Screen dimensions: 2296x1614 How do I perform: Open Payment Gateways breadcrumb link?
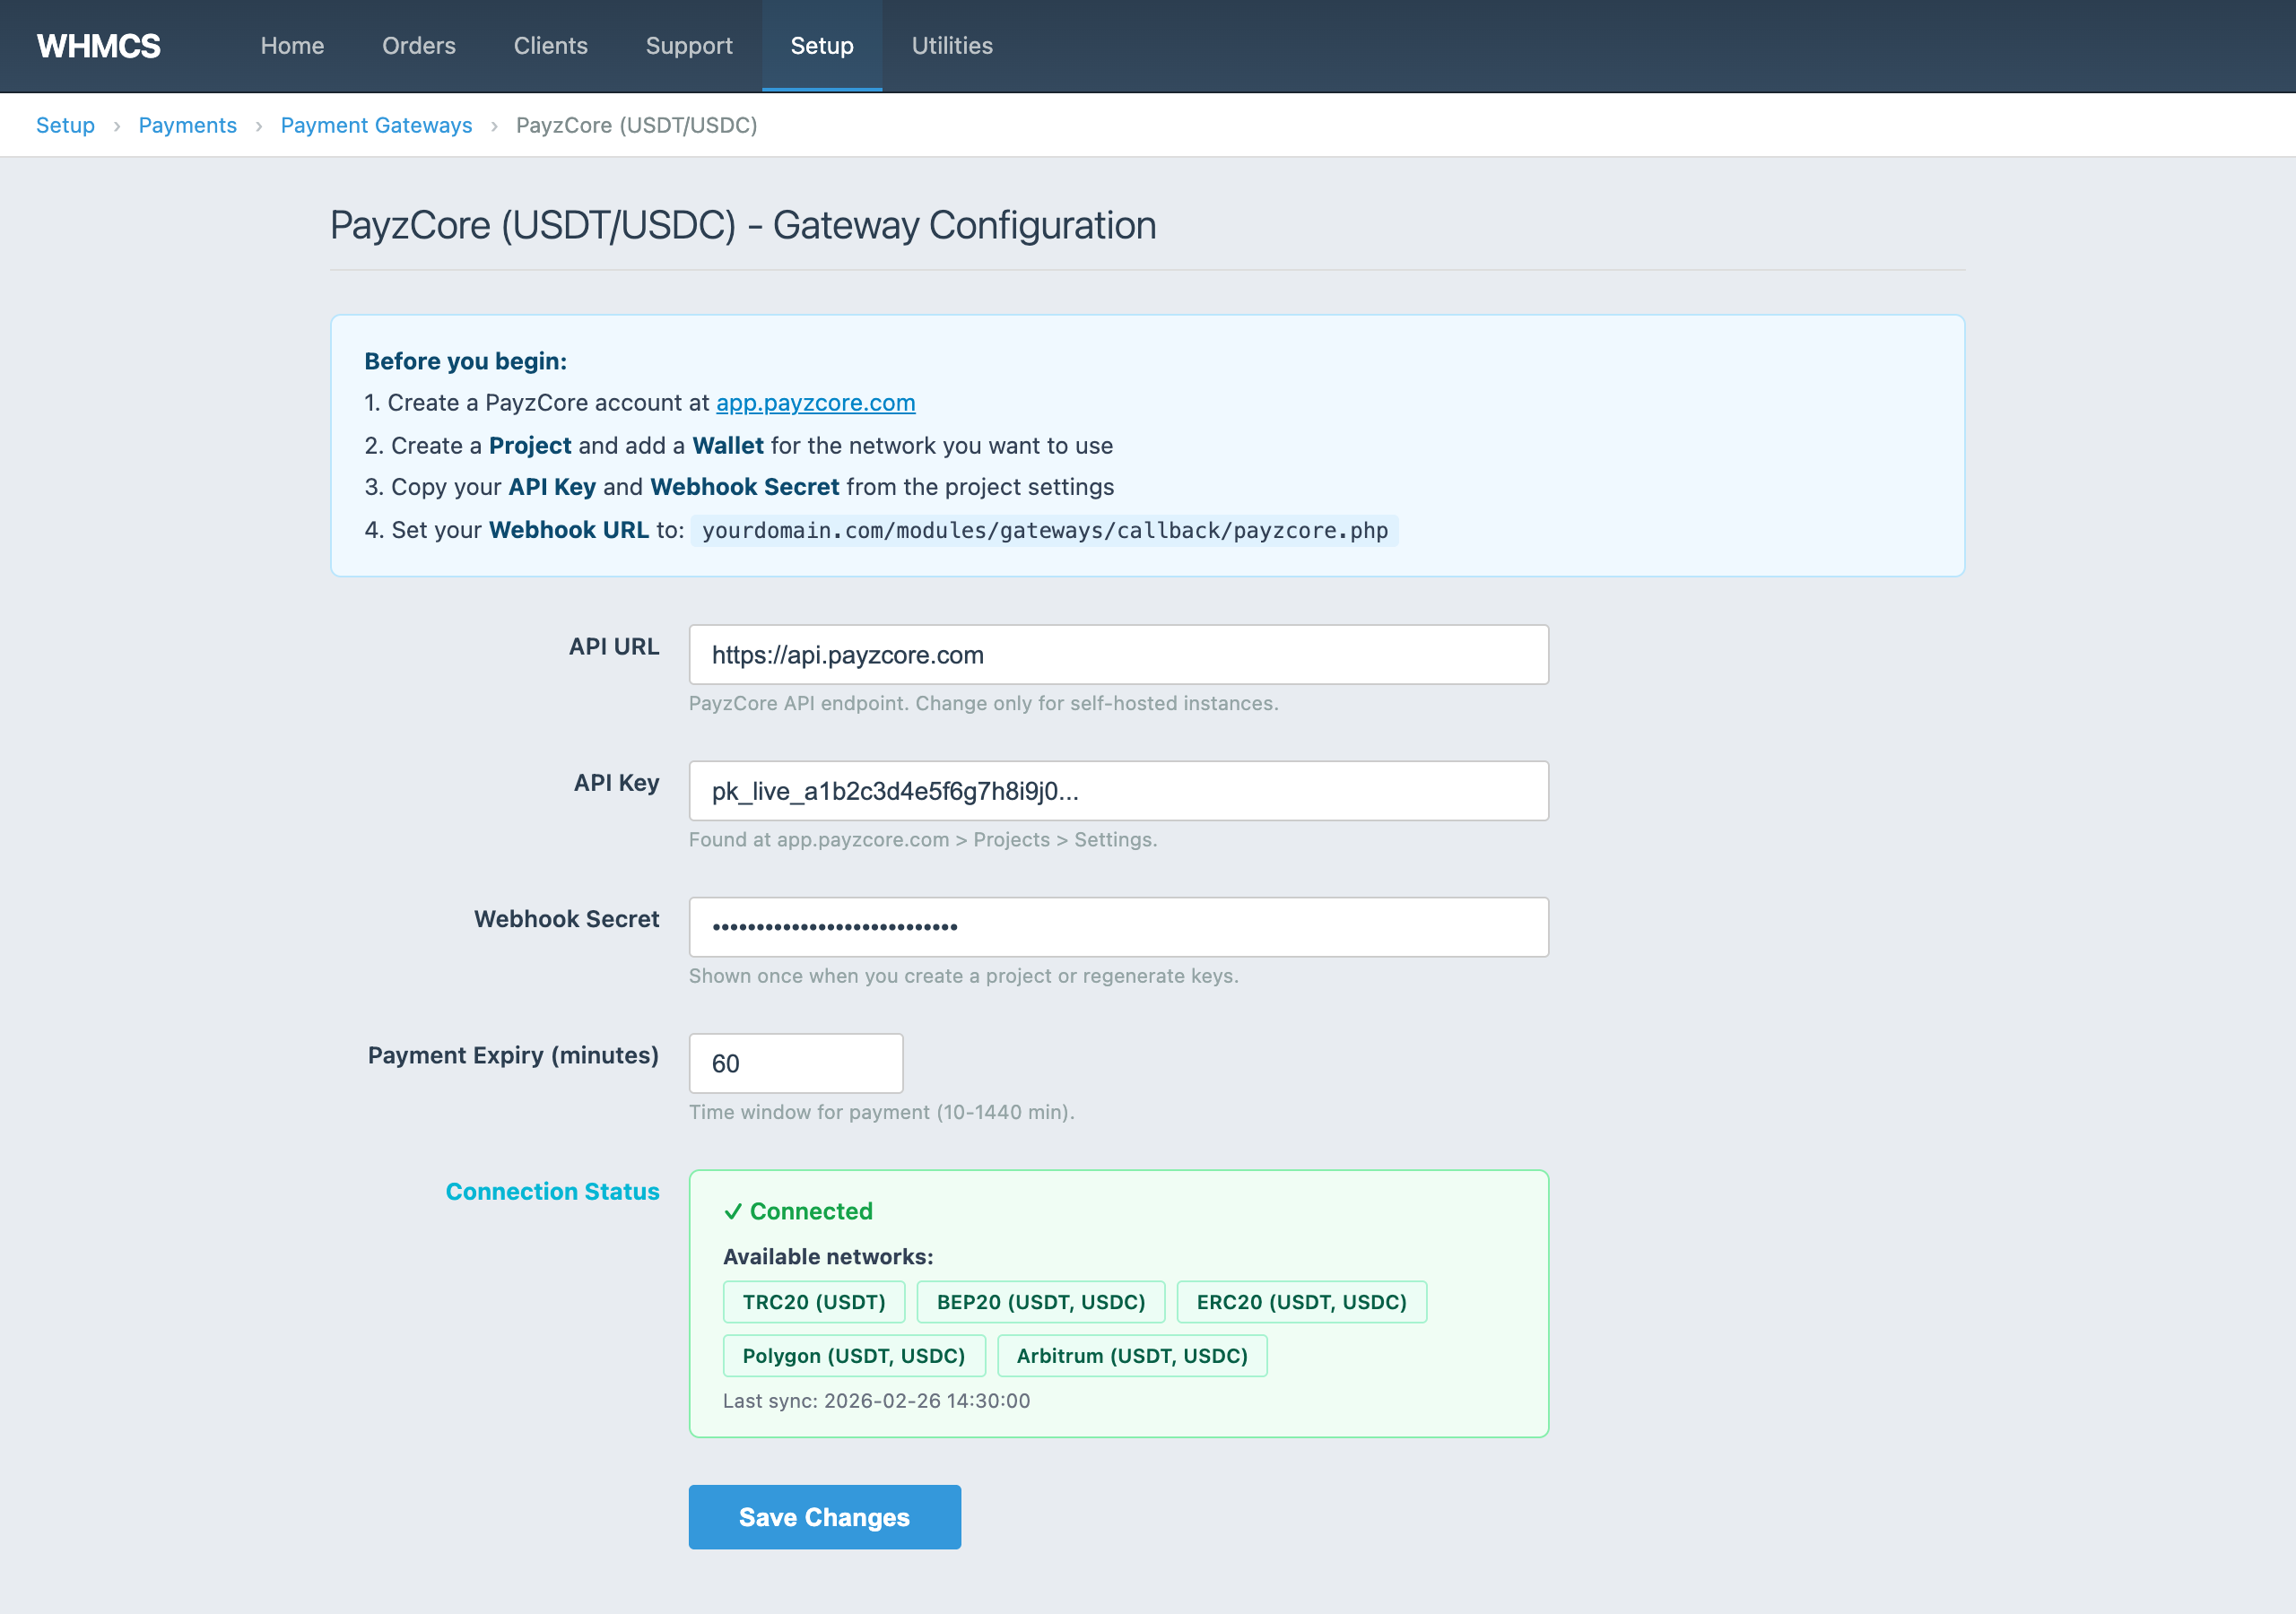click(x=376, y=125)
